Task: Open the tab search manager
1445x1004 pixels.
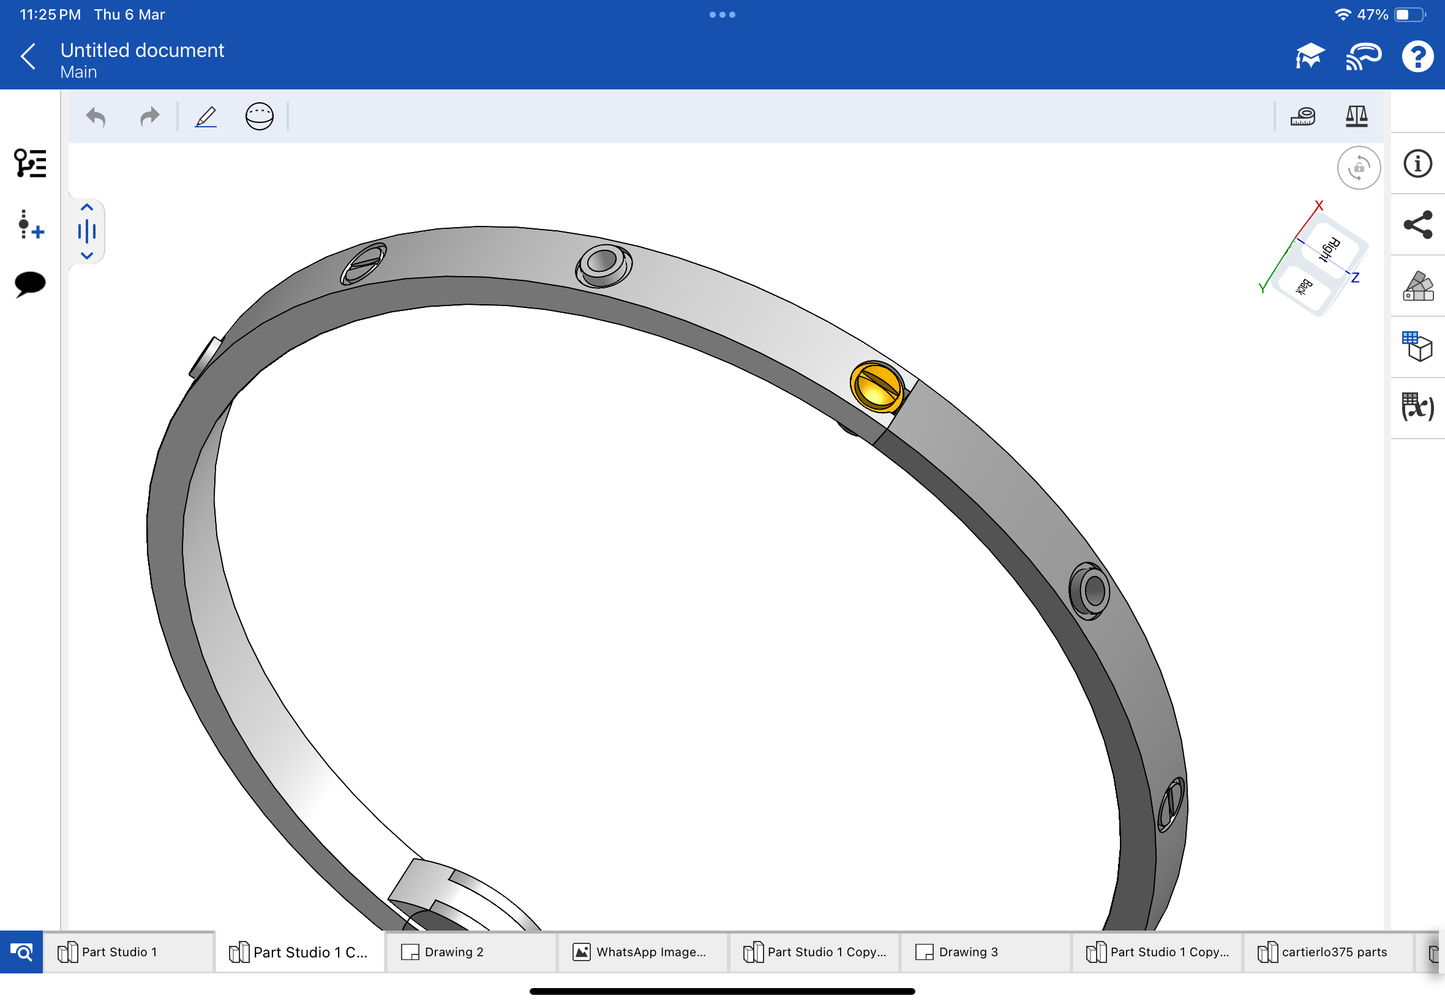Action: tap(21, 952)
